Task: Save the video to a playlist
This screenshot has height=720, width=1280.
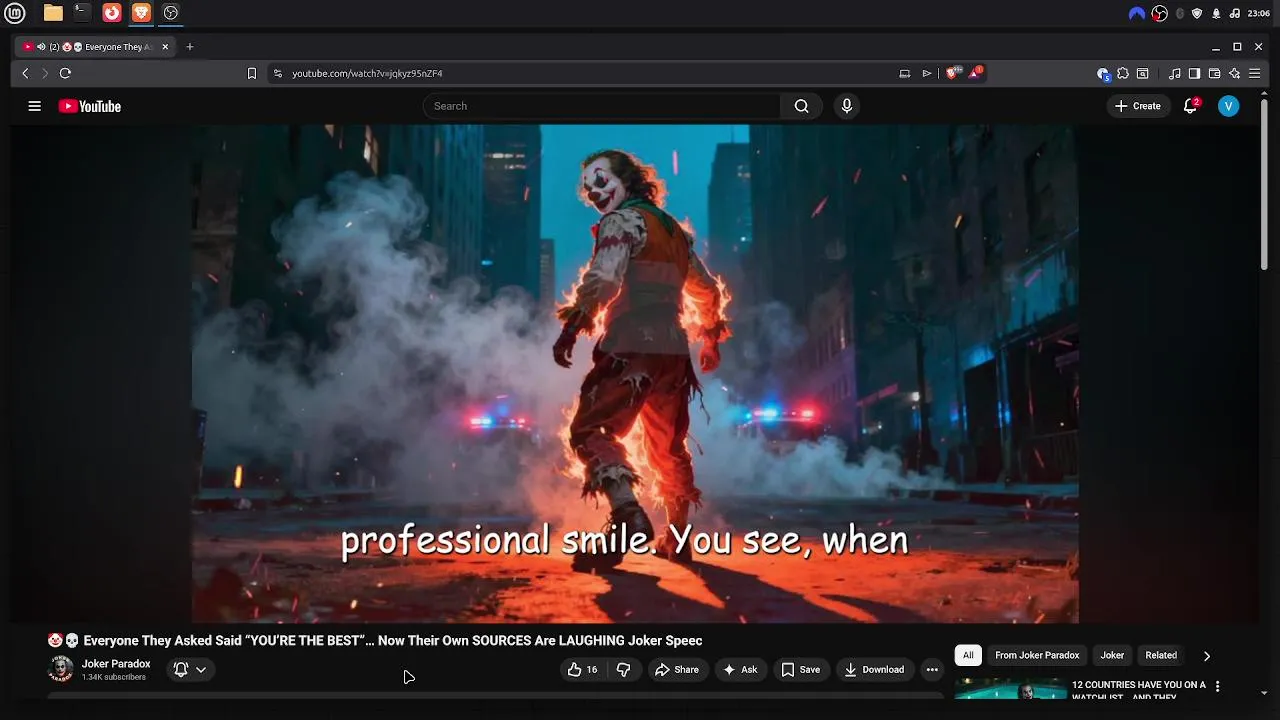Action: (x=800, y=670)
